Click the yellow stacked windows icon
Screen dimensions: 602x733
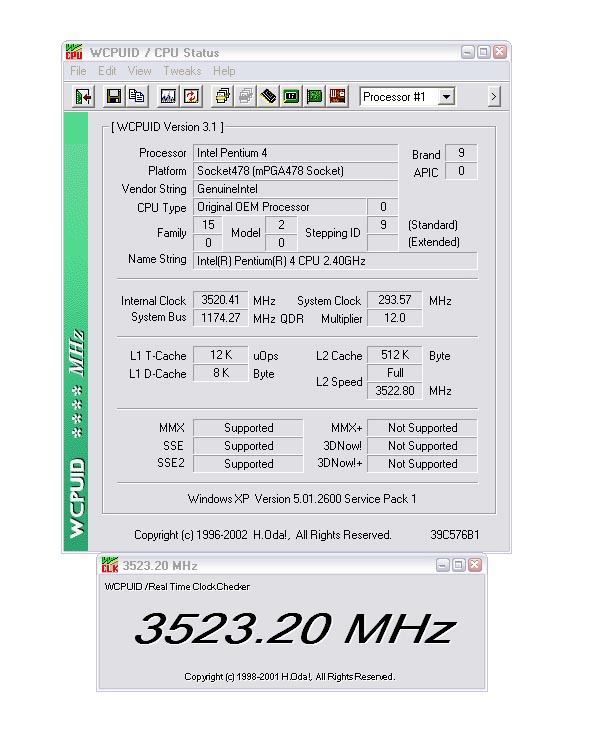tap(222, 97)
